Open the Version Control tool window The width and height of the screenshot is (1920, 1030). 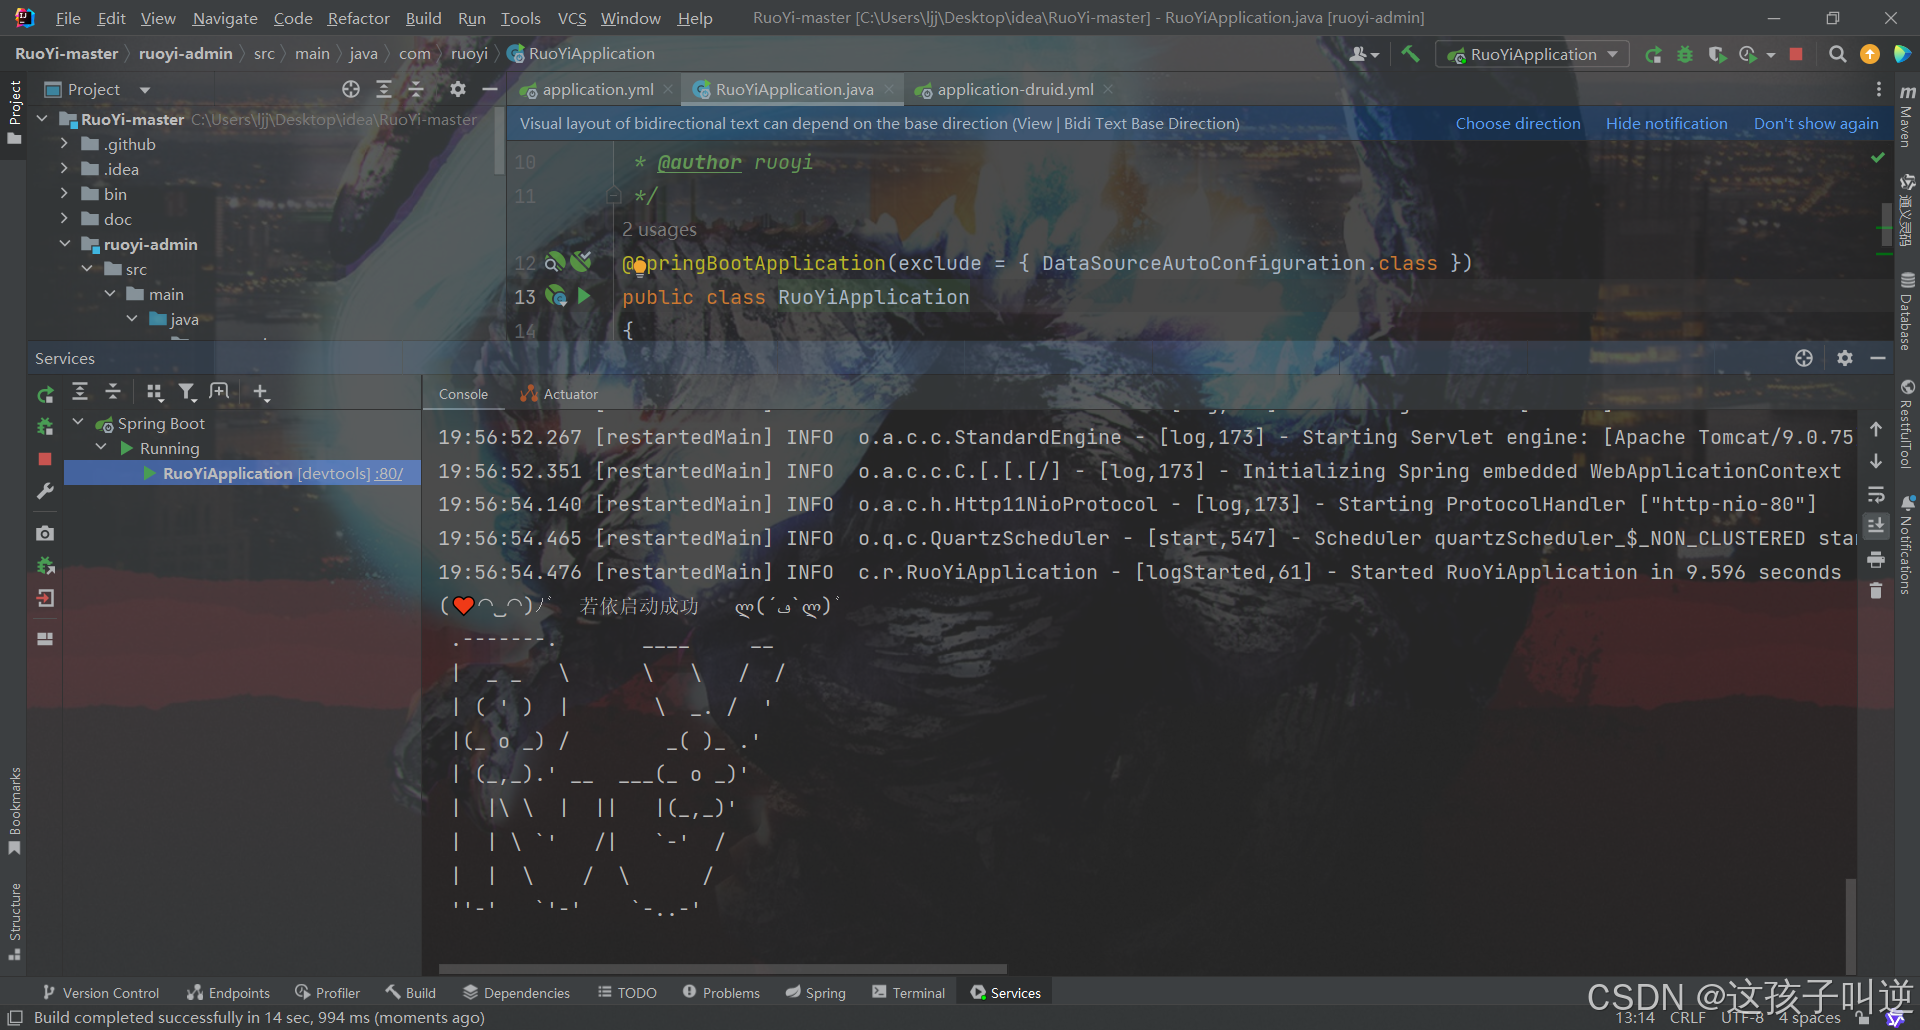click(100, 992)
